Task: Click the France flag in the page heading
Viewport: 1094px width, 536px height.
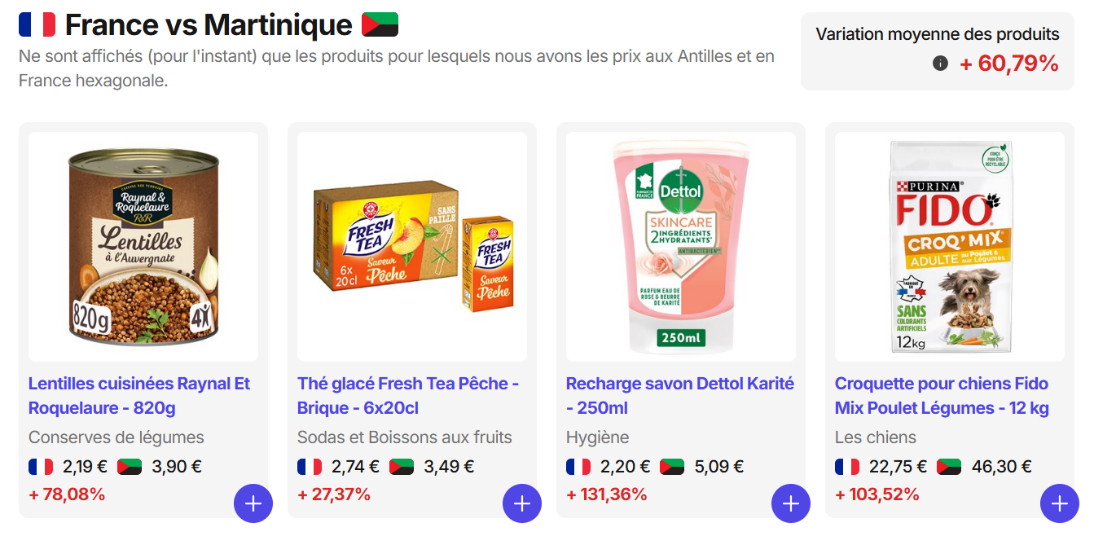Action: pos(37,24)
